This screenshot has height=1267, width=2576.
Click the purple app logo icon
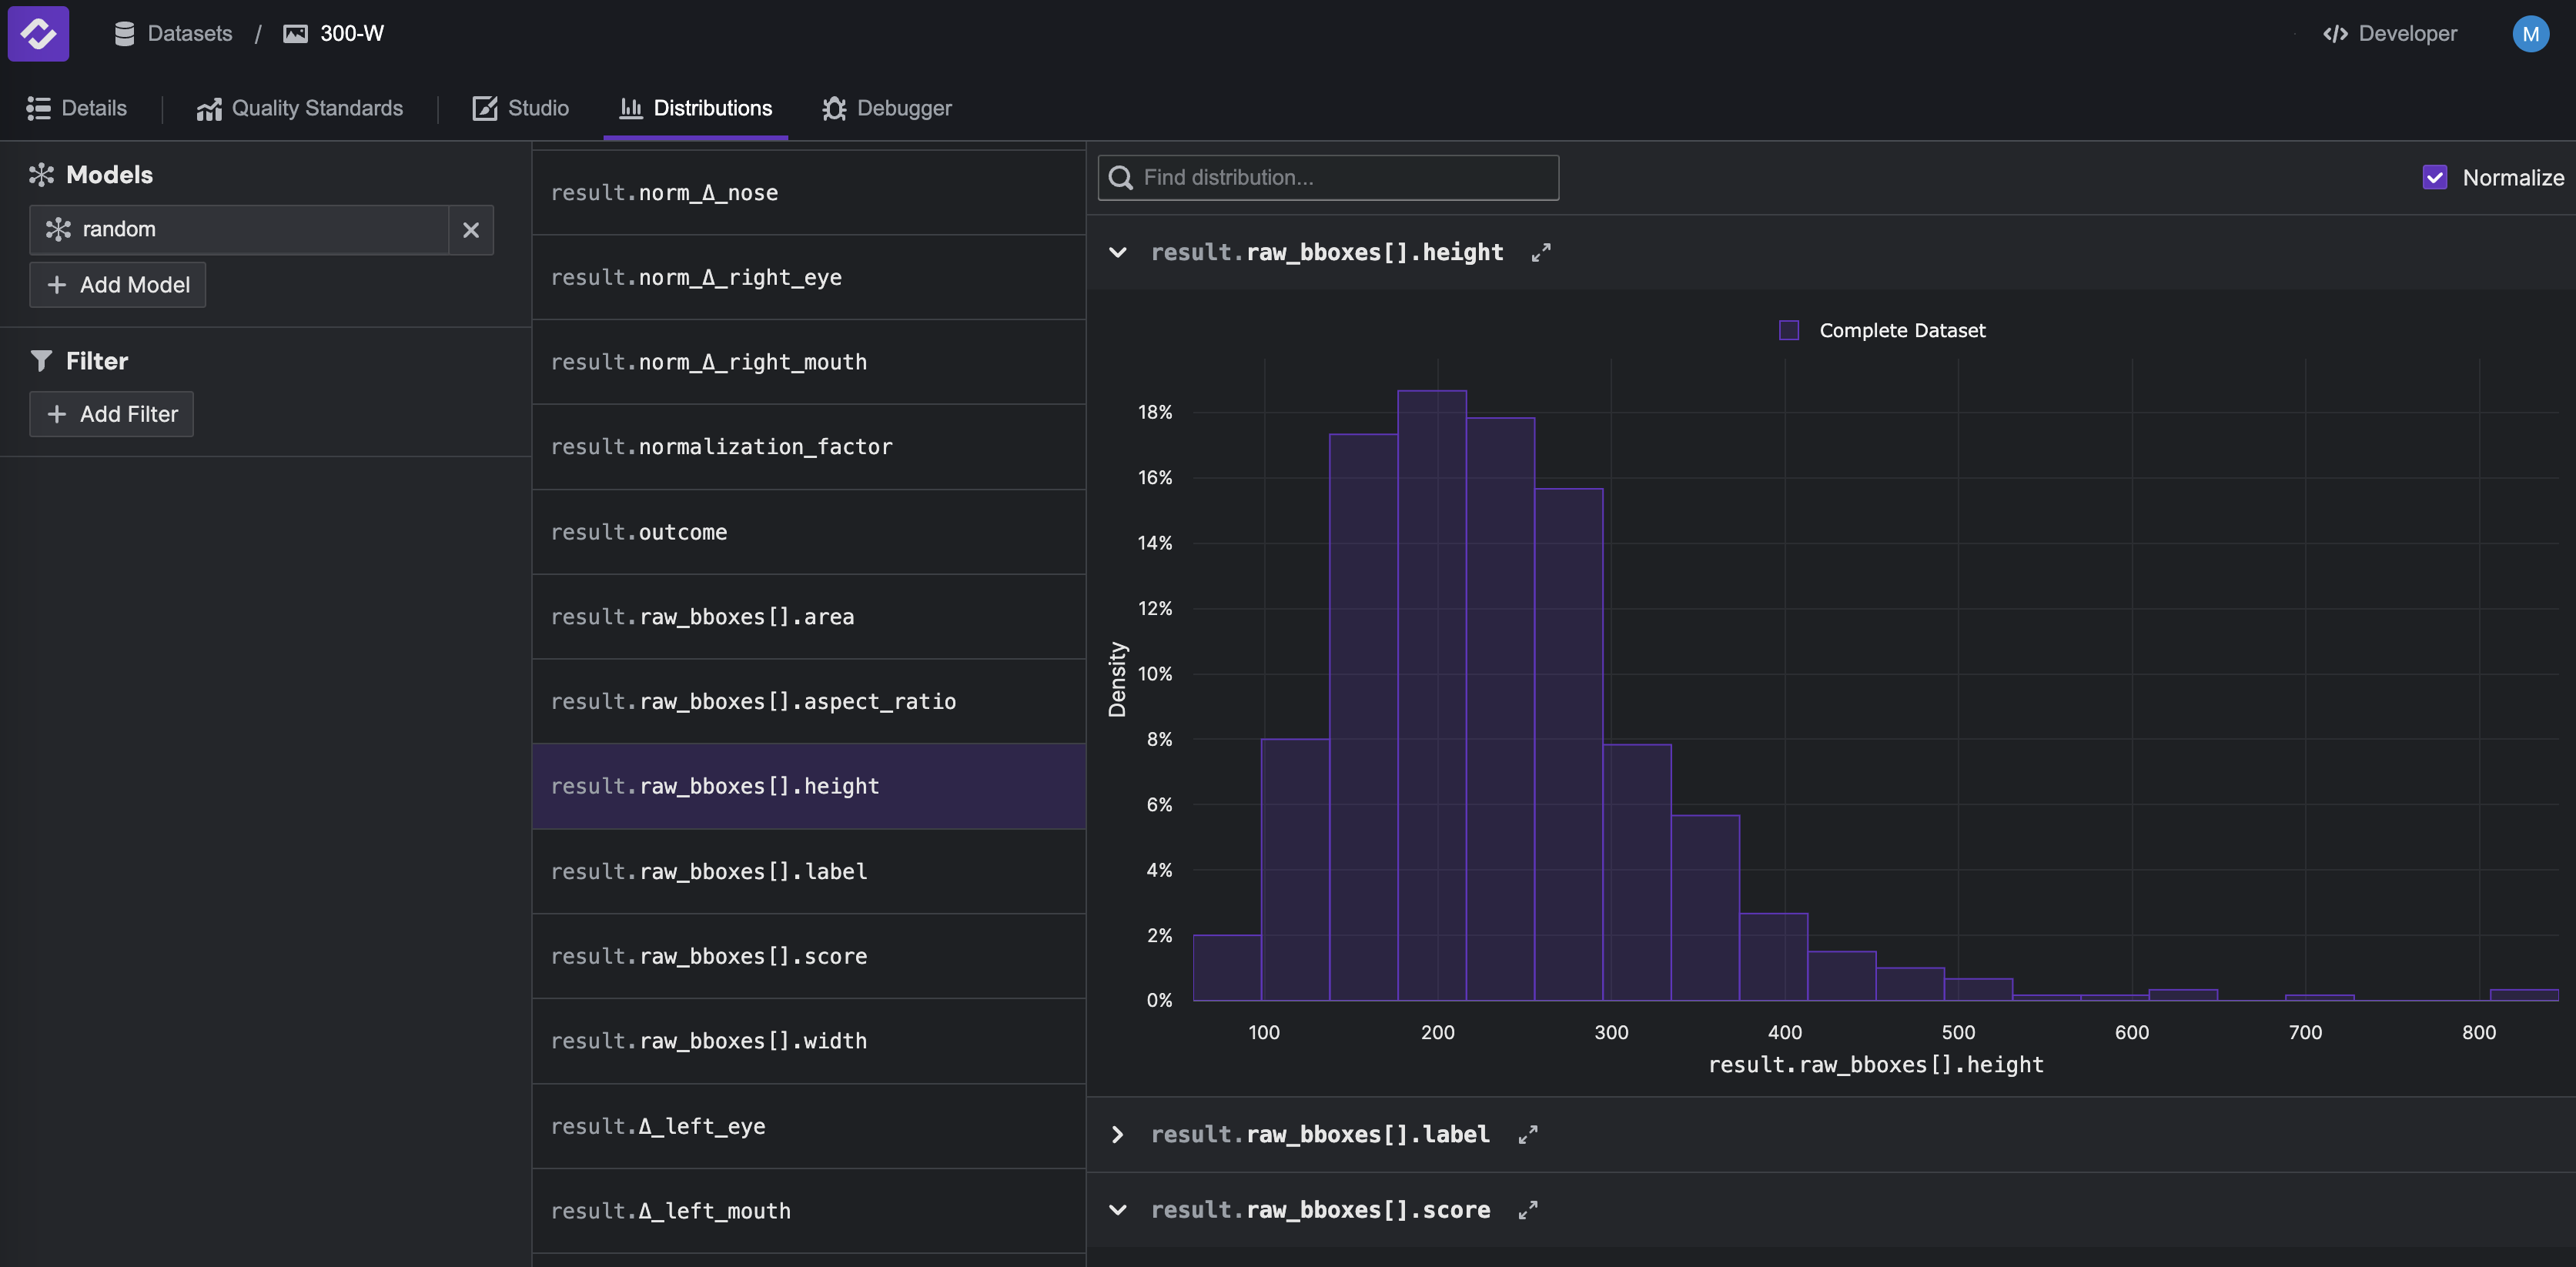tap(38, 34)
